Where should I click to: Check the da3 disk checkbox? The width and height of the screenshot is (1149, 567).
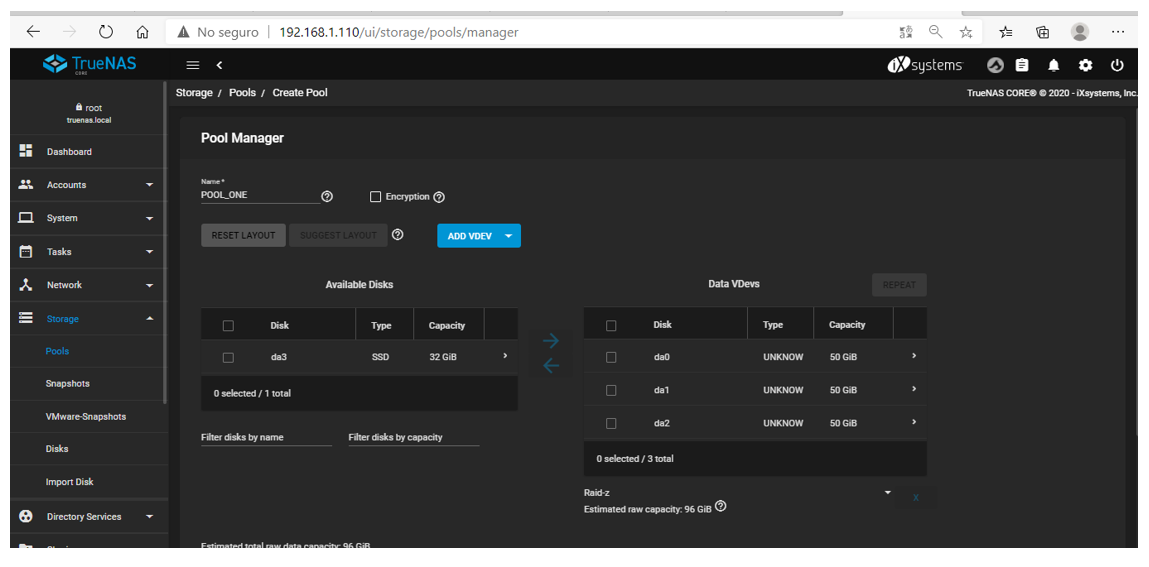228,357
